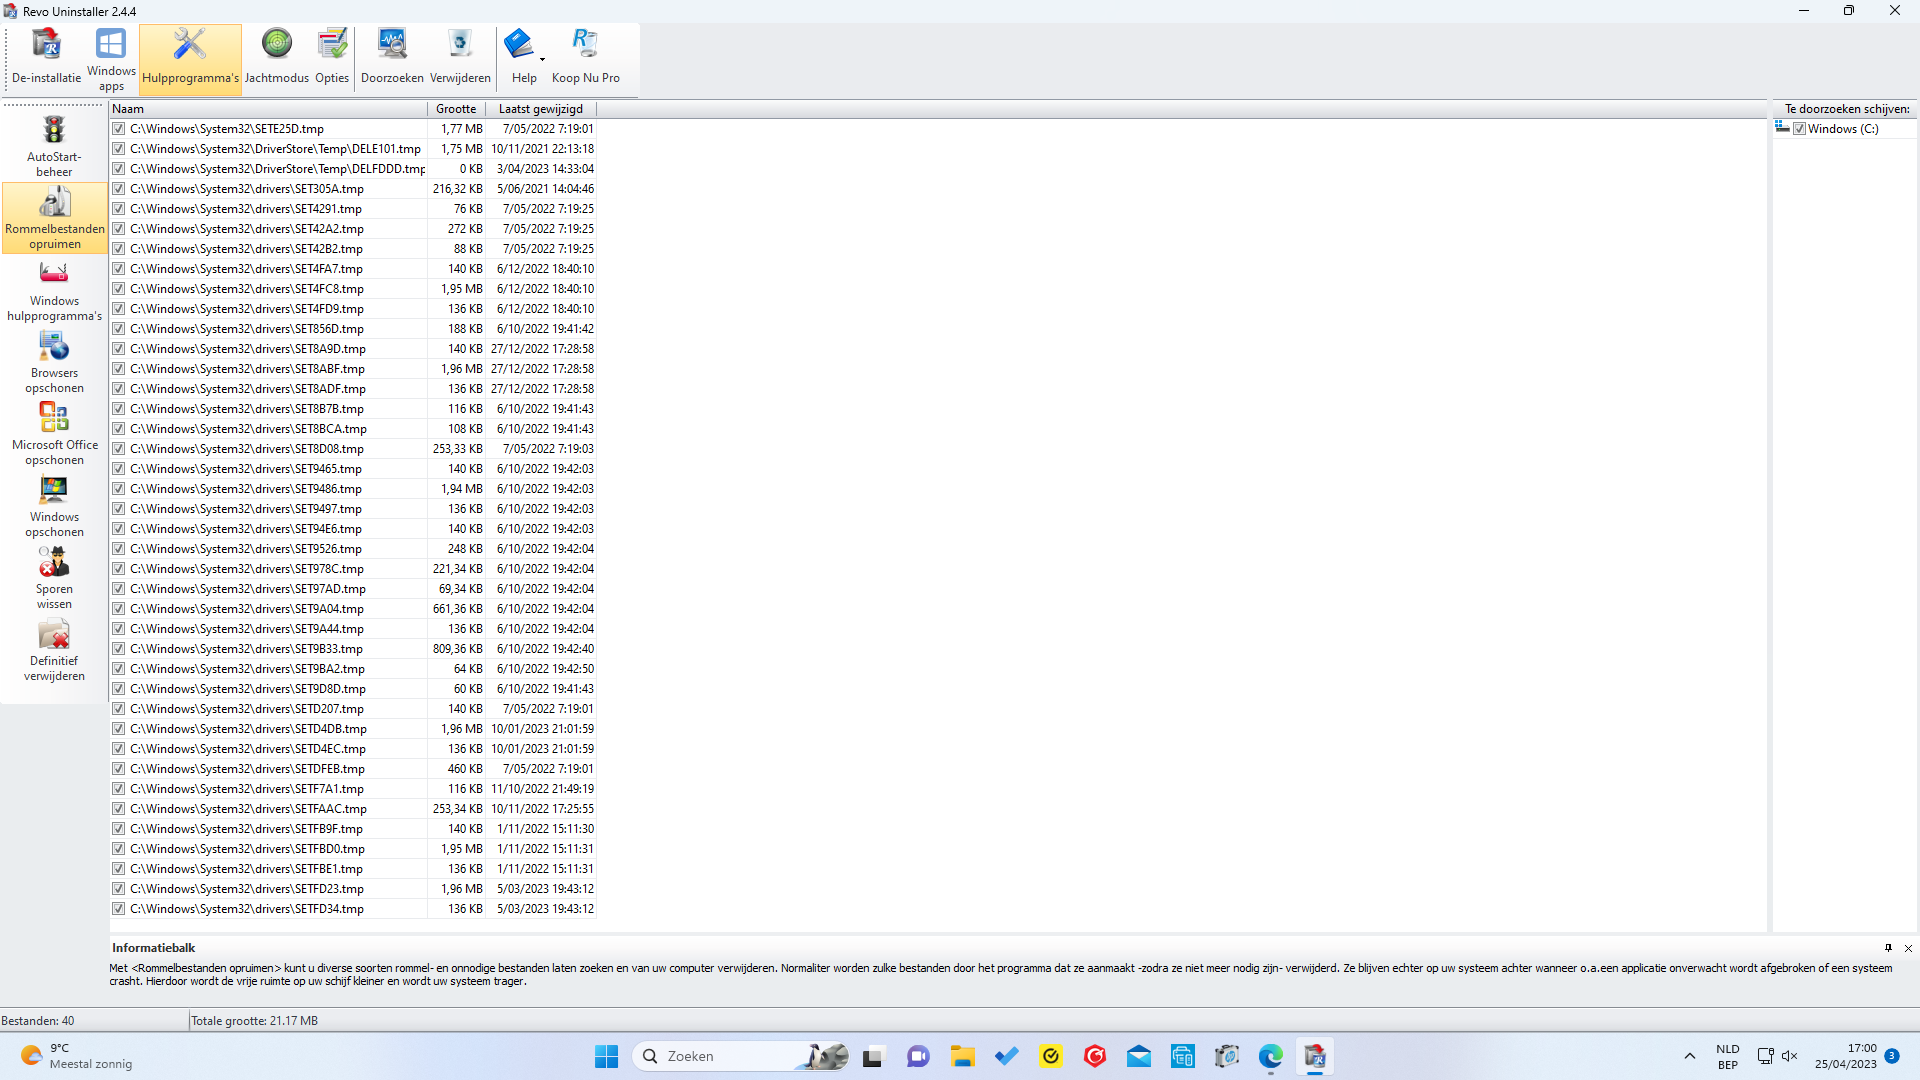
Task: Uncheck SETFD34.tmp file checkbox
Action: pos(119,909)
